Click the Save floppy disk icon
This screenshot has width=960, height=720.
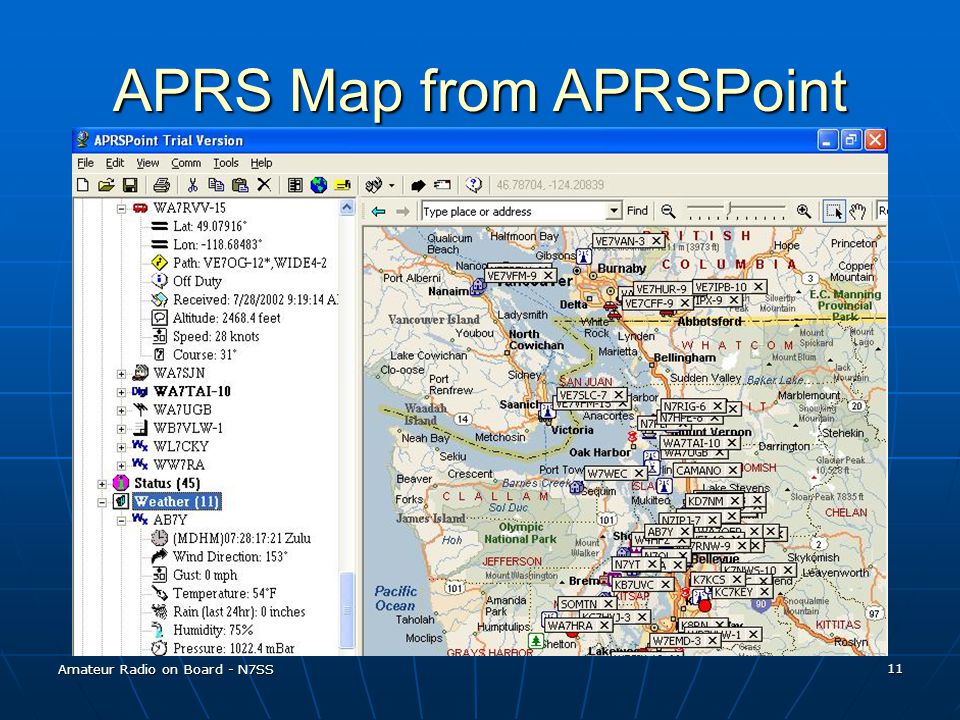coord(130,185)
